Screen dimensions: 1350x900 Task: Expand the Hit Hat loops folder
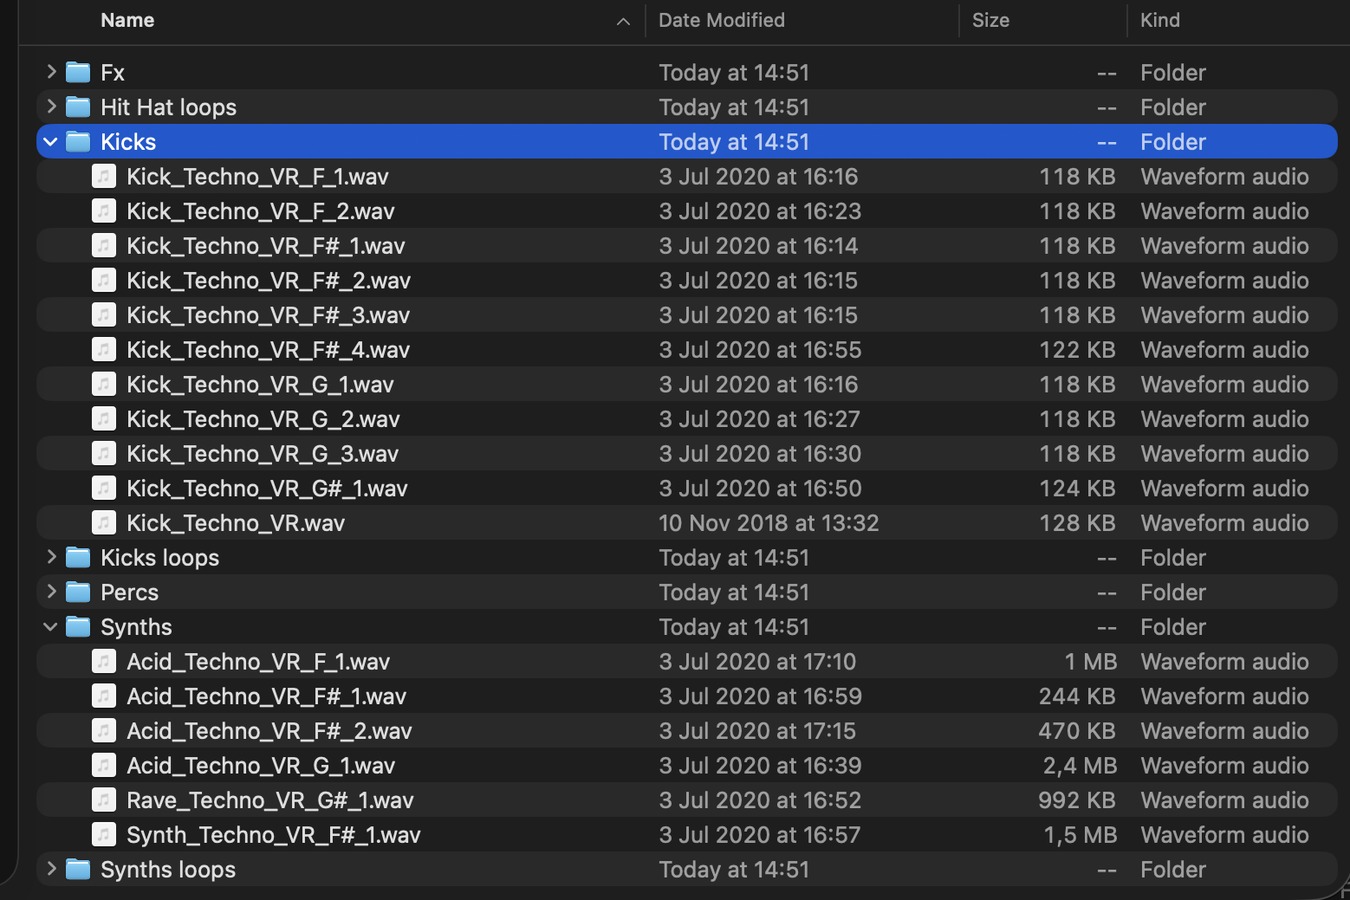point(51,107)
